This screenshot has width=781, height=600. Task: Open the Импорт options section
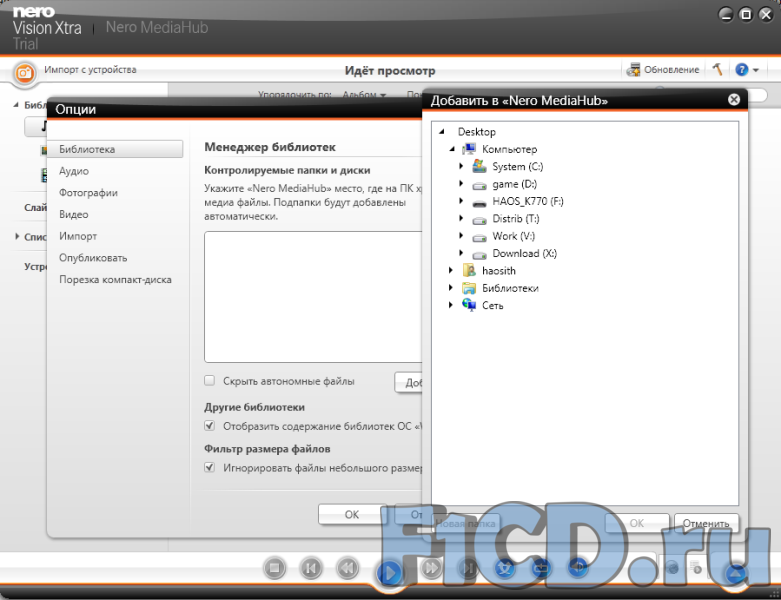[78, 236]
